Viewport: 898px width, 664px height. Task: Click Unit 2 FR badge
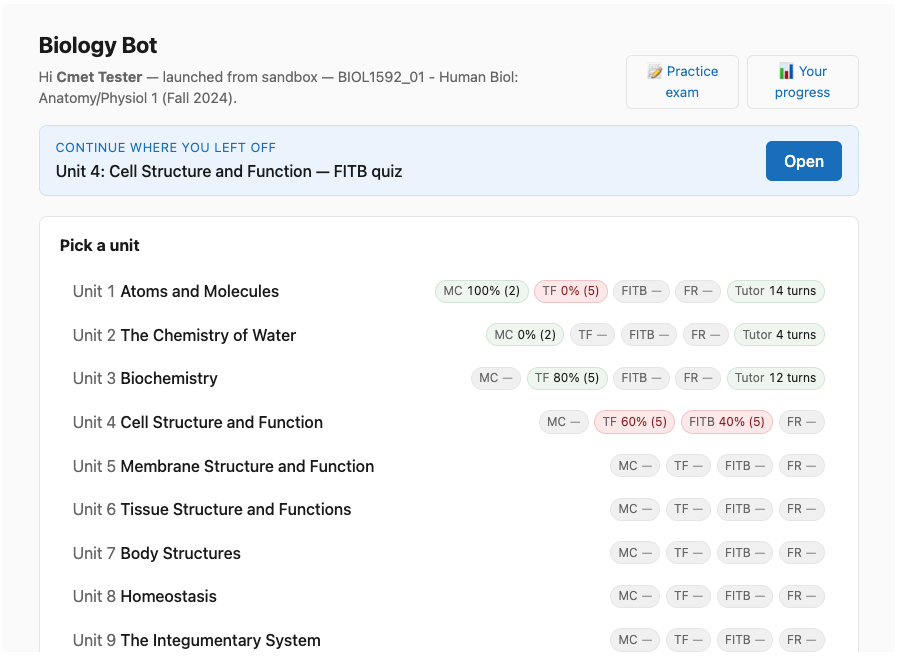706,335
